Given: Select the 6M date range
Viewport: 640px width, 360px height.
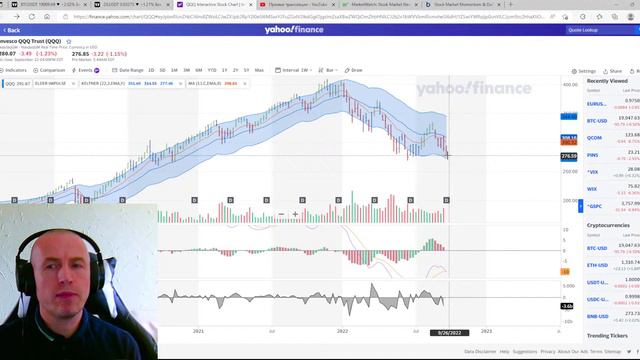Looking at the screenshot, I should [199, 70].
